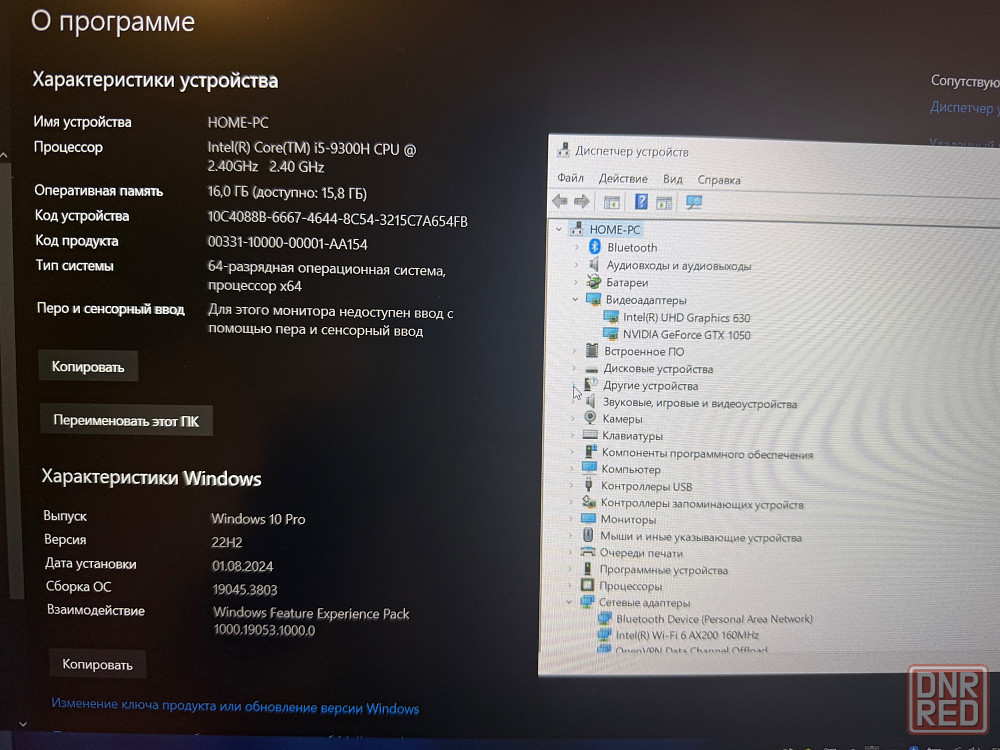Click the Переименовать этот ПК button
The width and height of the screenshot is (1000, 750).
(126, 420)
